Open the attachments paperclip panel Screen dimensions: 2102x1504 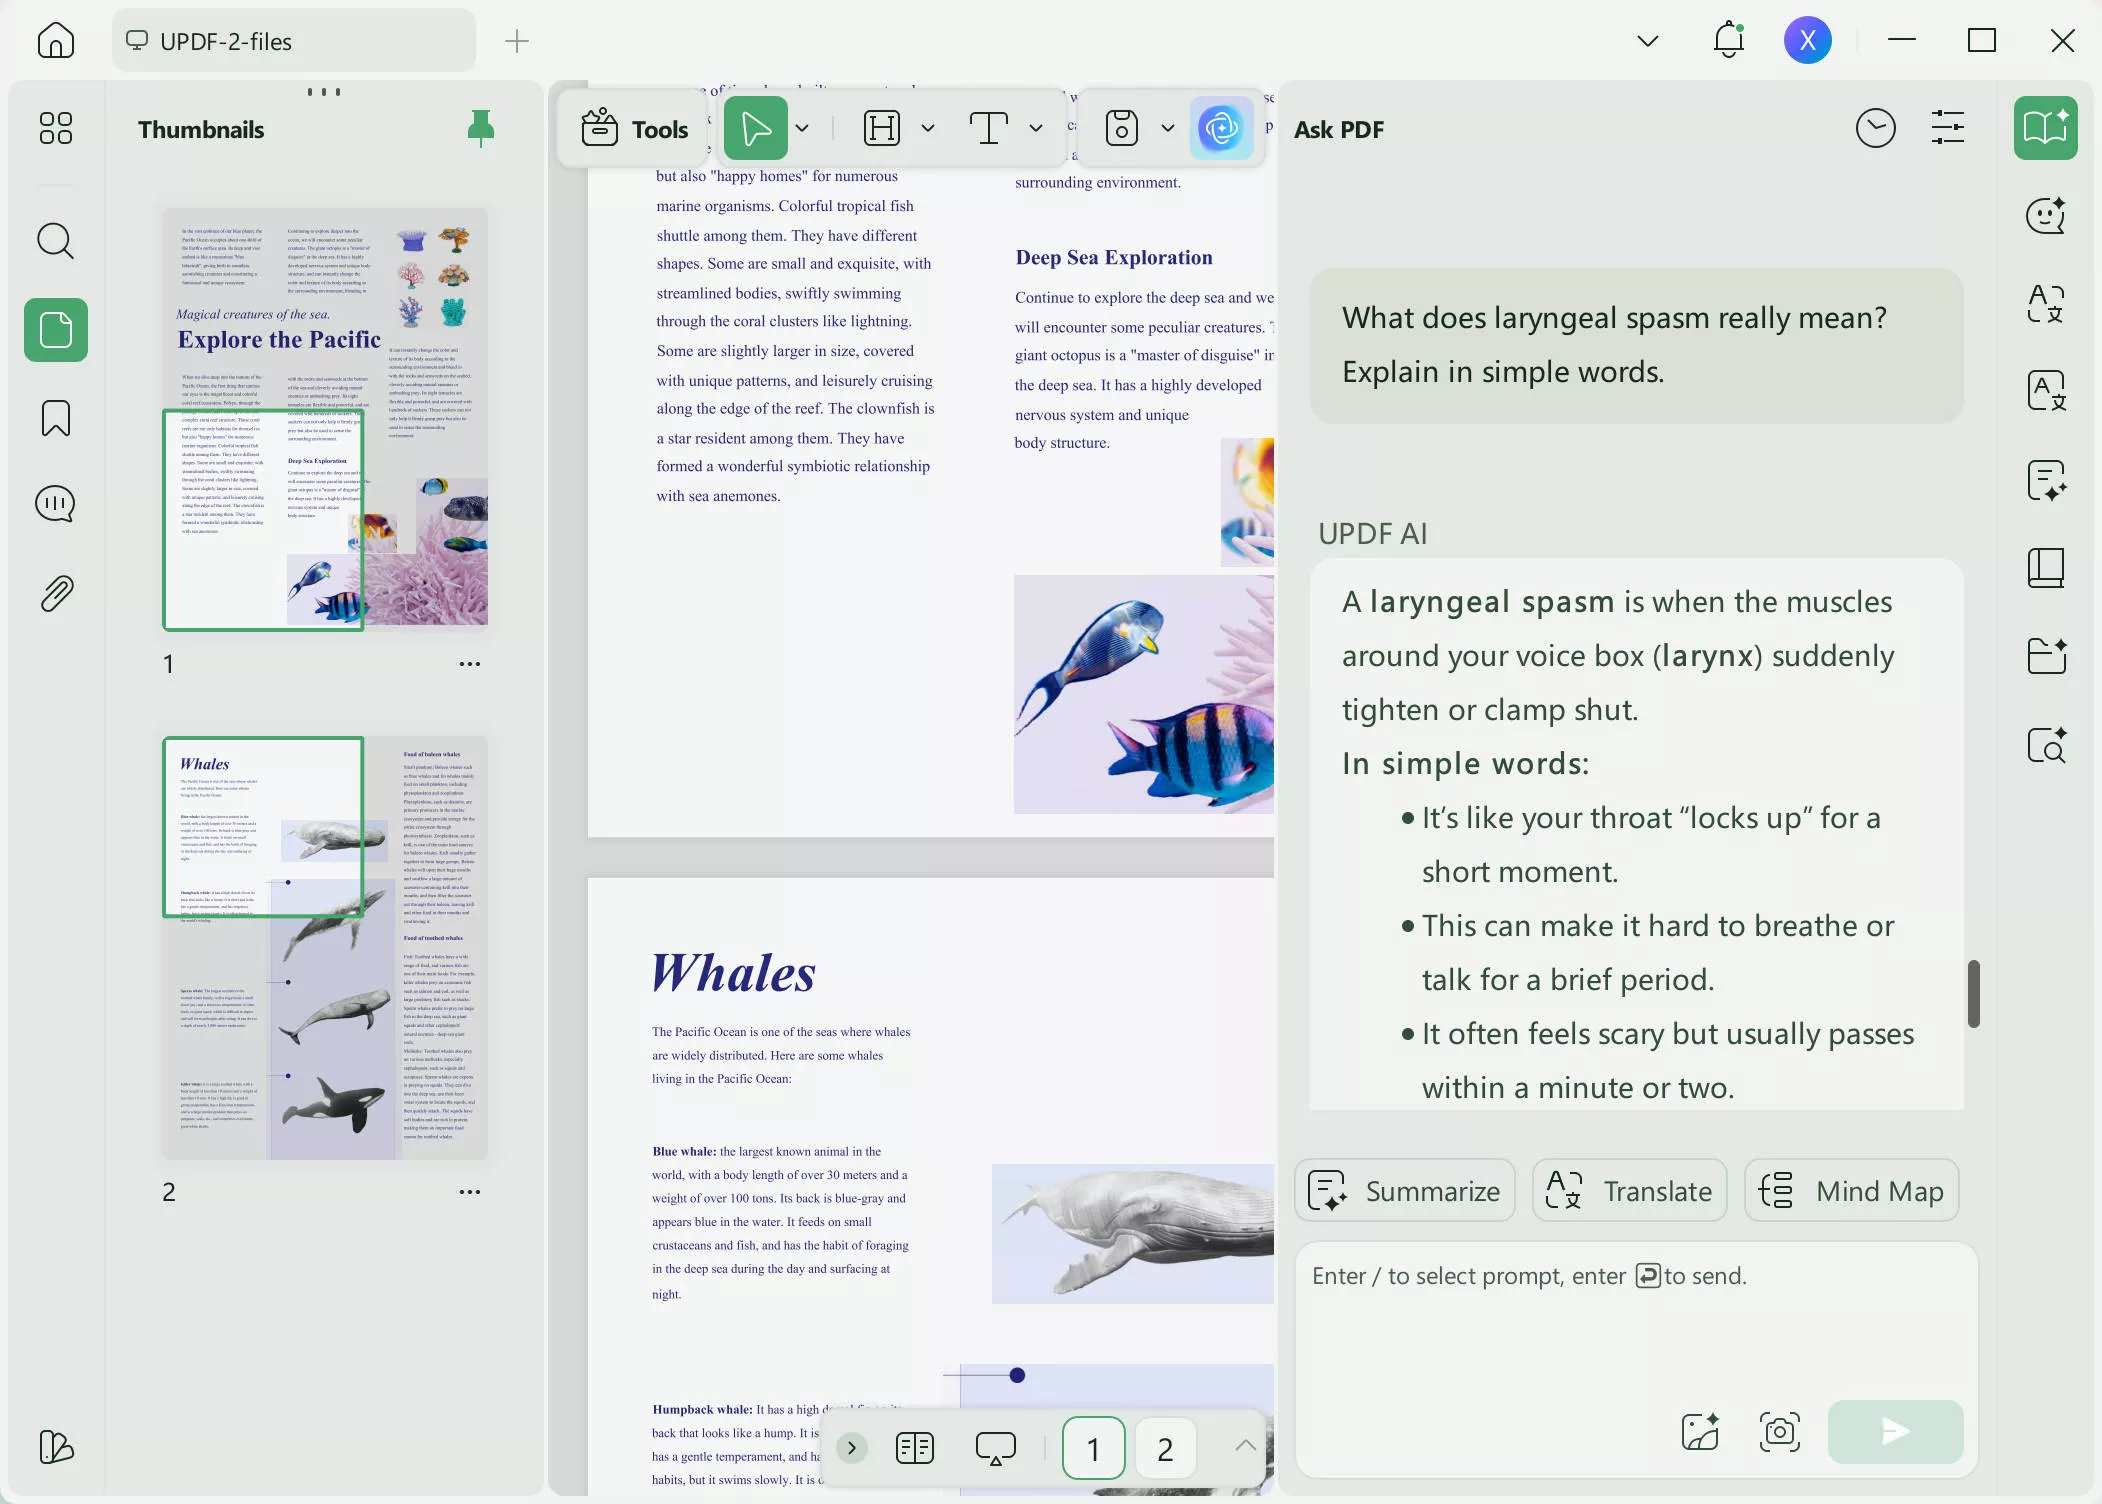tap(55, 593)
